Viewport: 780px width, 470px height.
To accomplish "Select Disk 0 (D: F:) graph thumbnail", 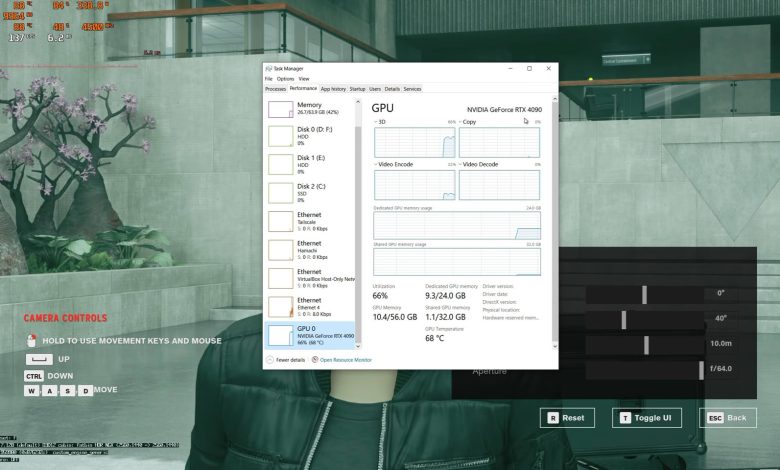I will [281, 136].
